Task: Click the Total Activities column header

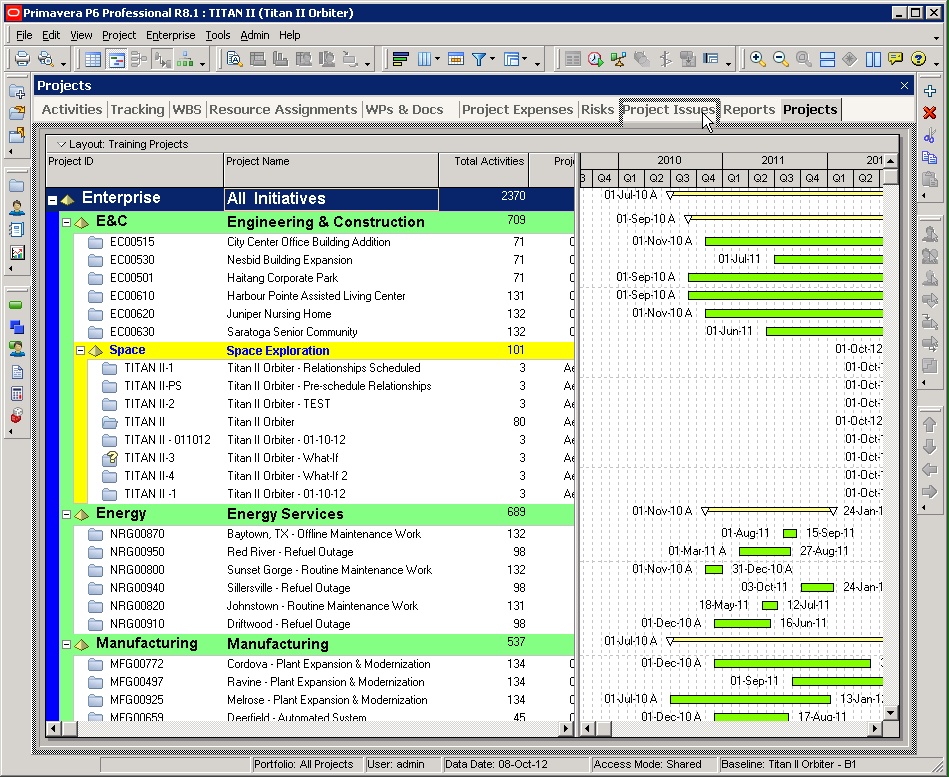Action: 484,170
